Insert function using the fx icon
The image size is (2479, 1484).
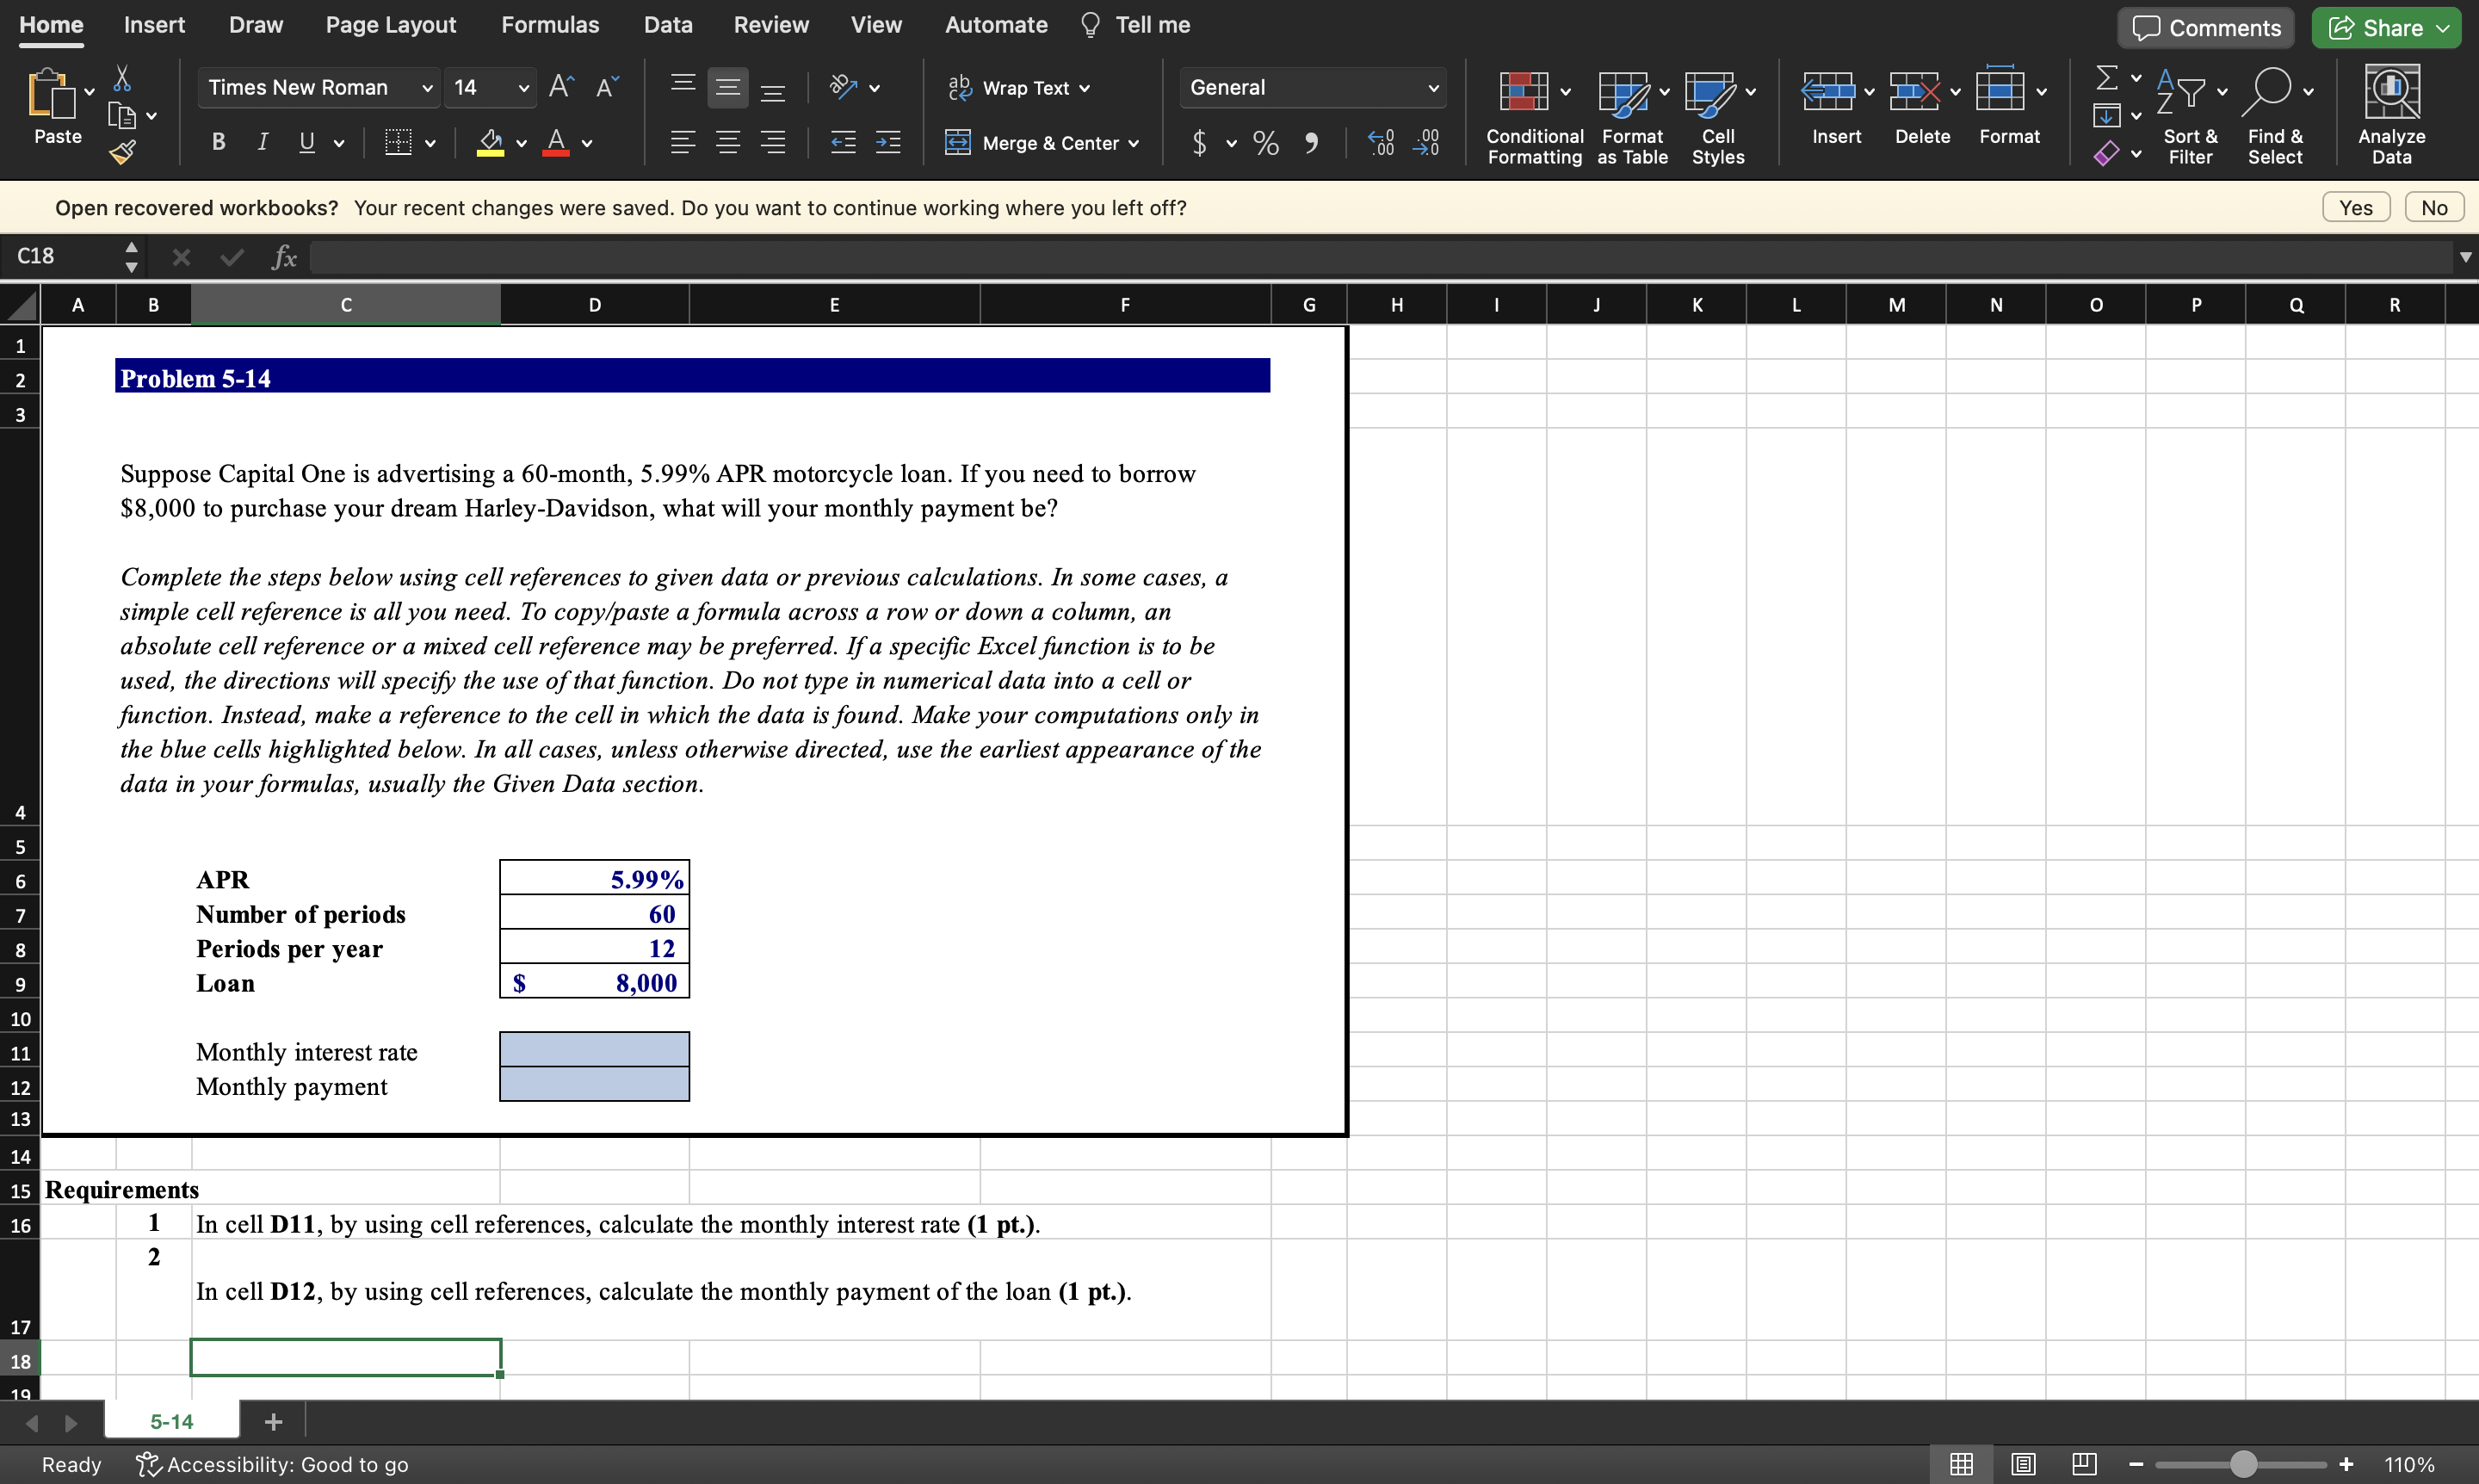coord(284,257)
